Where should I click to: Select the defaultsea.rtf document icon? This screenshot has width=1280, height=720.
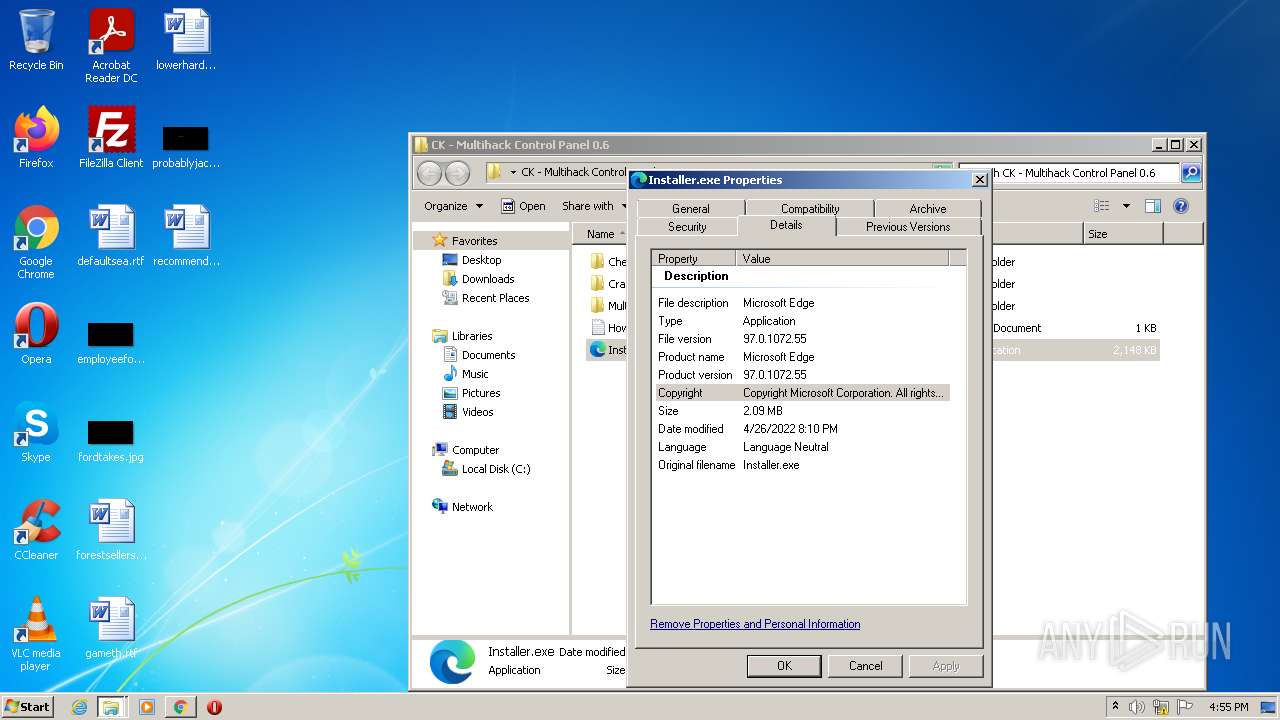click(111, 236)
